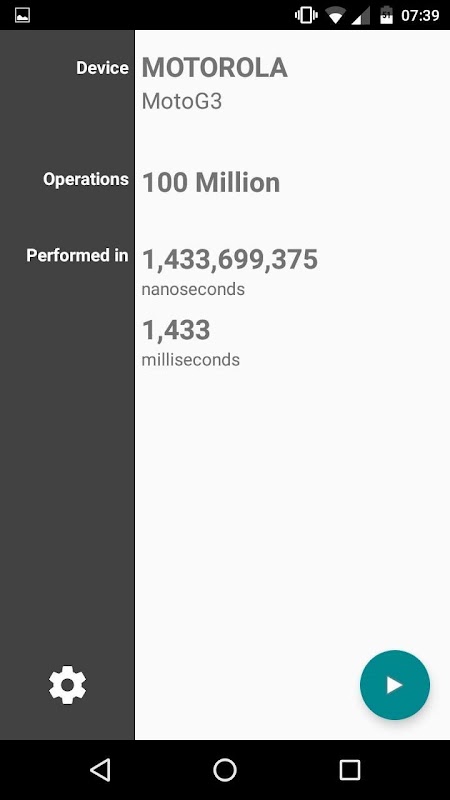Tap the 07:39 clock in status bar

(x=420, y=15)
